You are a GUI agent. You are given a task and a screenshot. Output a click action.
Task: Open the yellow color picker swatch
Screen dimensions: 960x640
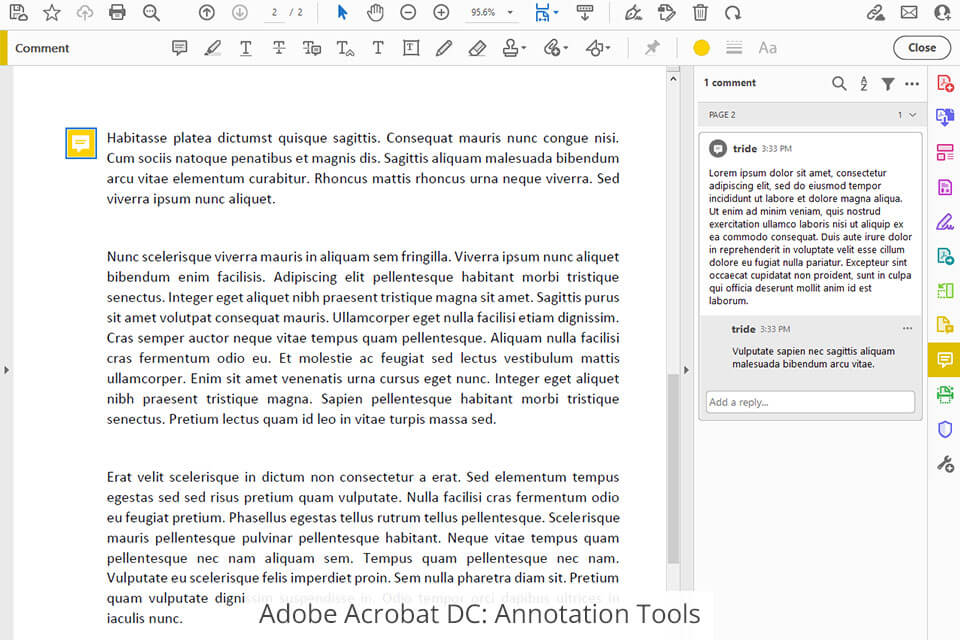click(701, 48)
